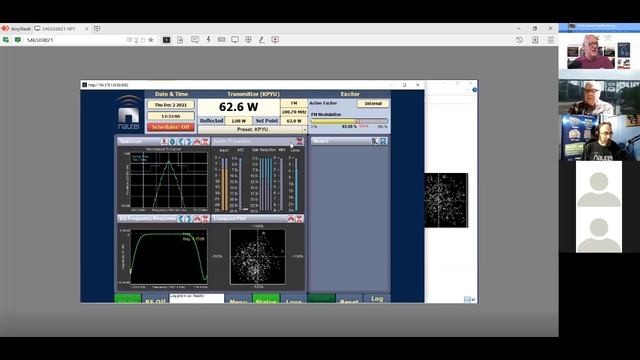The width and height of the screenshot is (640, 360).
Task: Open the AnyDesk hamburger menu
Action: (x=551, y=40)
